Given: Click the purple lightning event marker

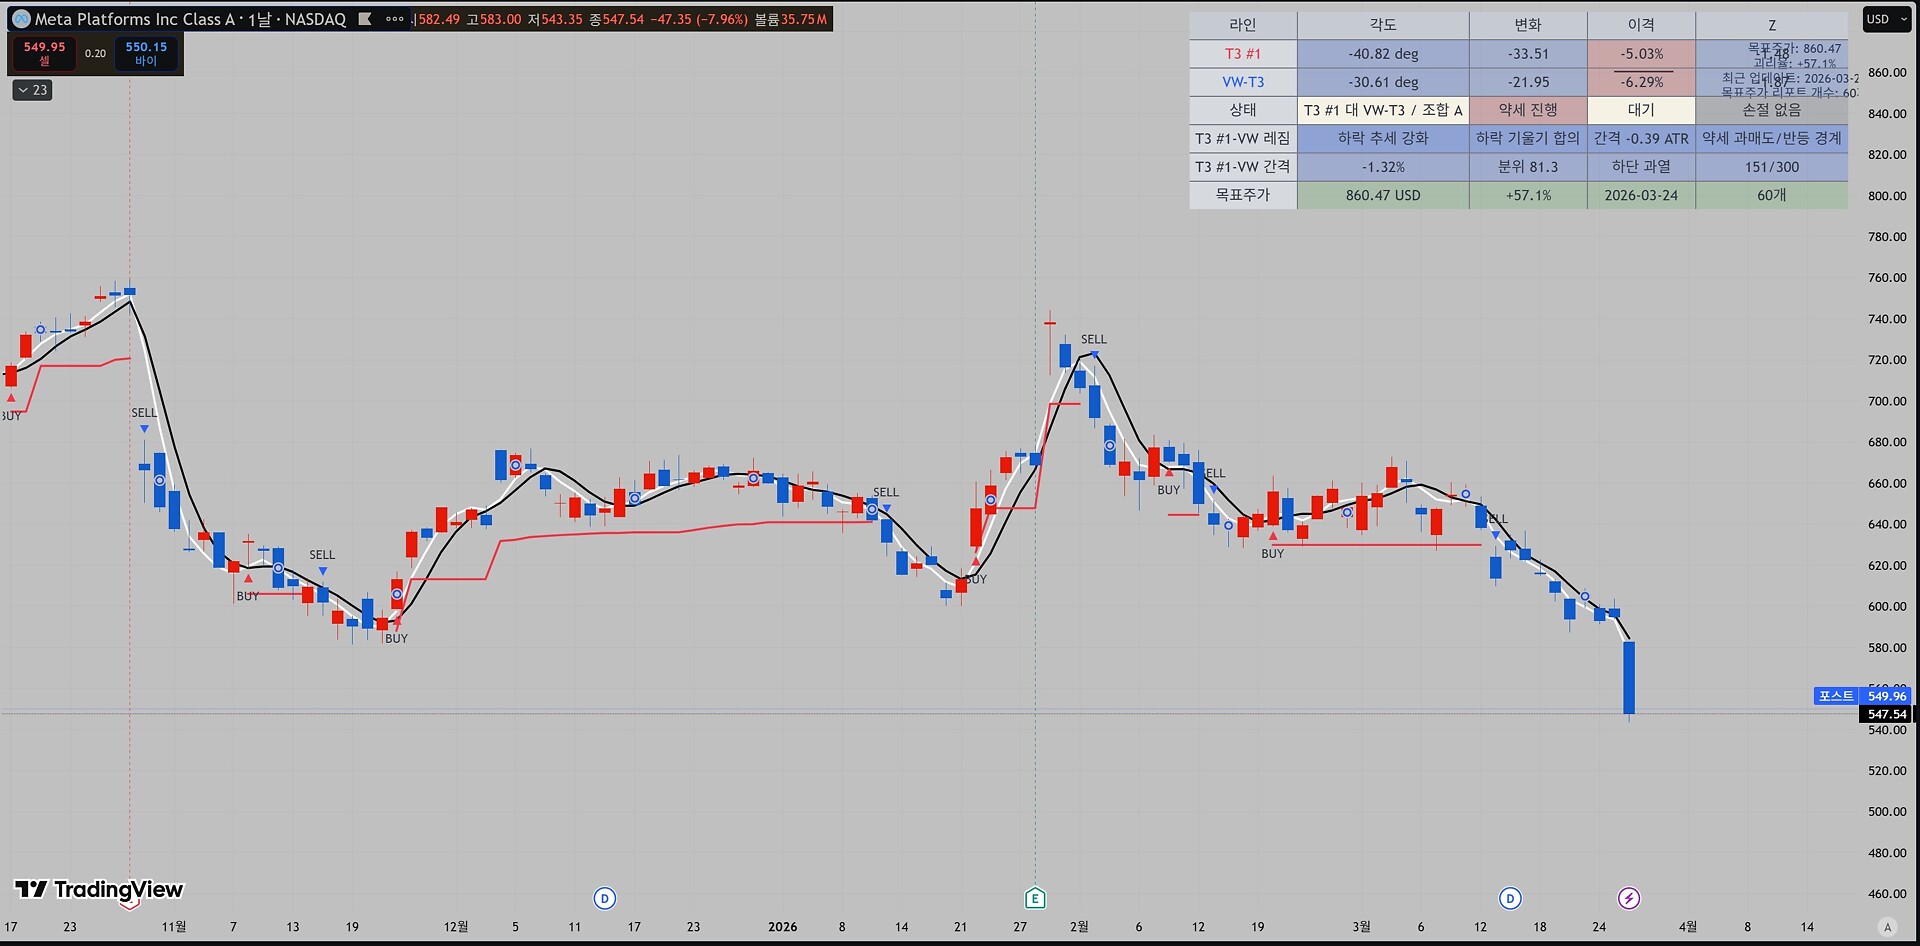Looking at the screenshot, I should click(1629, 898).
